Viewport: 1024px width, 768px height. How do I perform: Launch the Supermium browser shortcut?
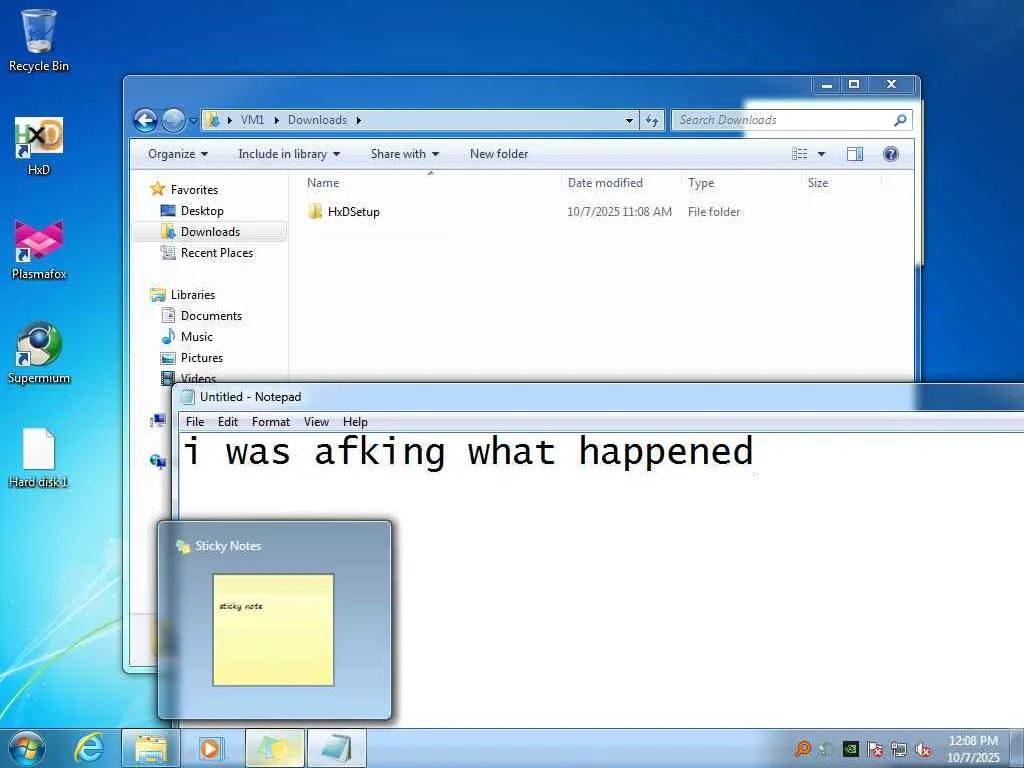[39, 353]
